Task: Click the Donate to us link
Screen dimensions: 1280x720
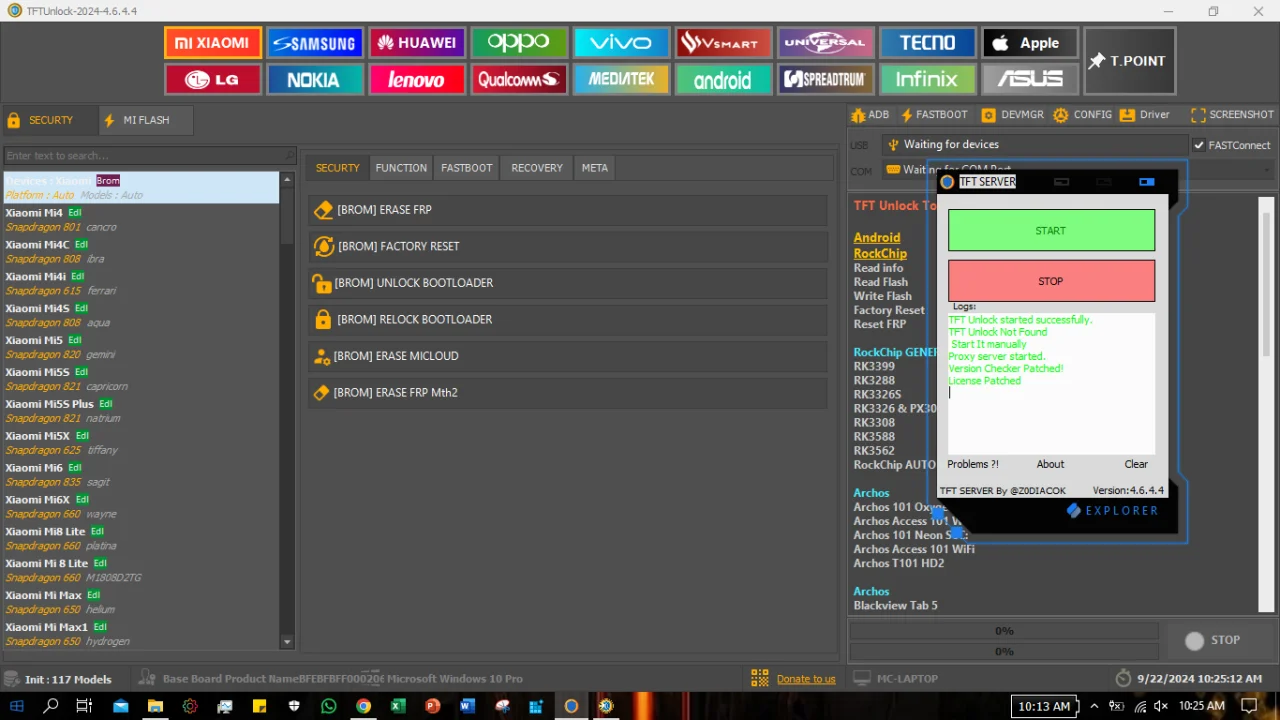Action: (806, 679)
